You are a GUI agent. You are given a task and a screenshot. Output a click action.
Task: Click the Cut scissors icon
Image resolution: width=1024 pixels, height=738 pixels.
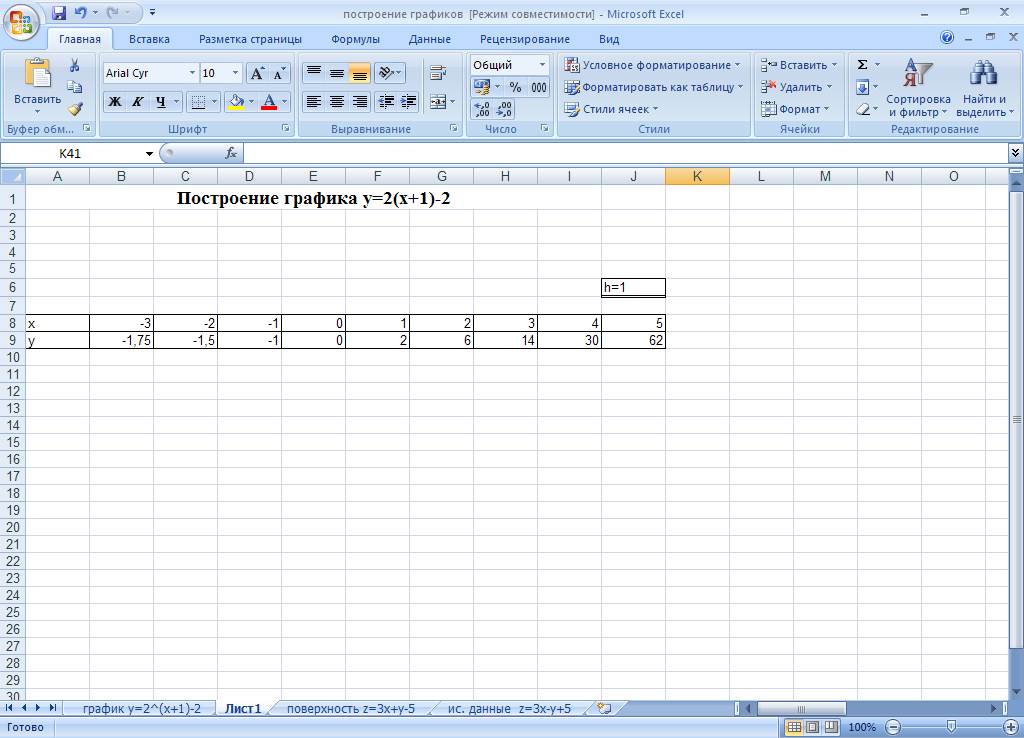click(x=75, y=65)
